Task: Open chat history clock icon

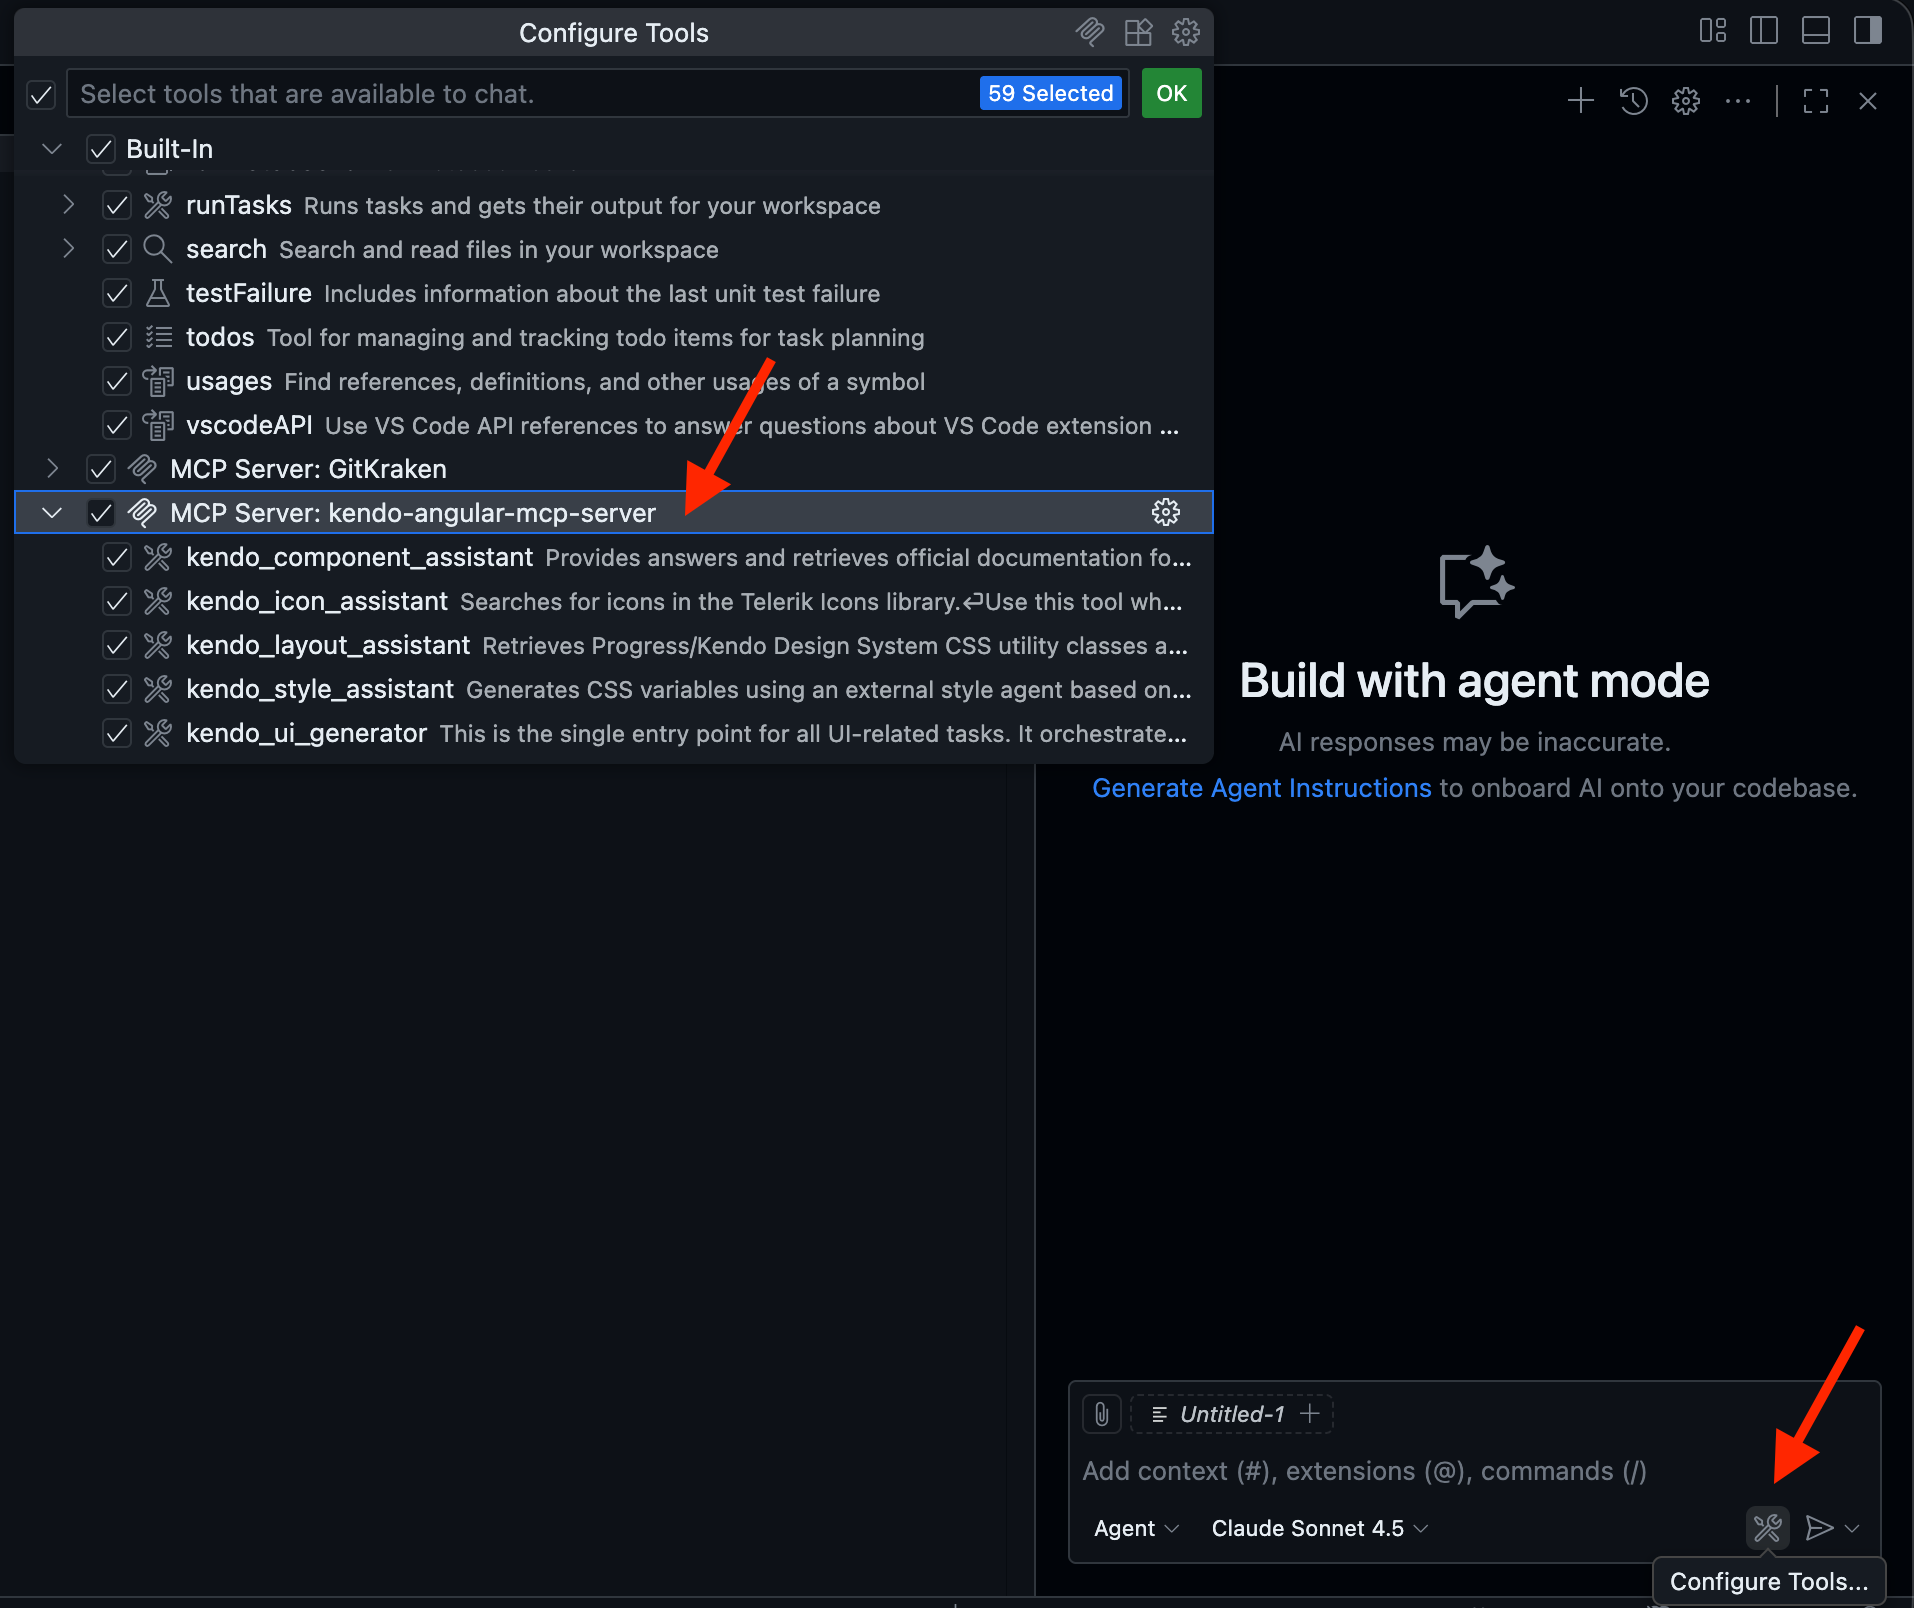Action: coord(1634,101)
